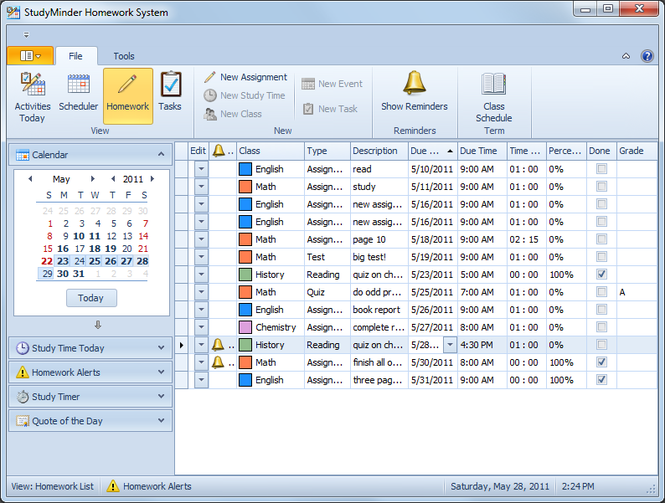Click pink color swatch for Chemistry
Image resolution: width=665 pixels, height=503 pixels.
point(245,327)
